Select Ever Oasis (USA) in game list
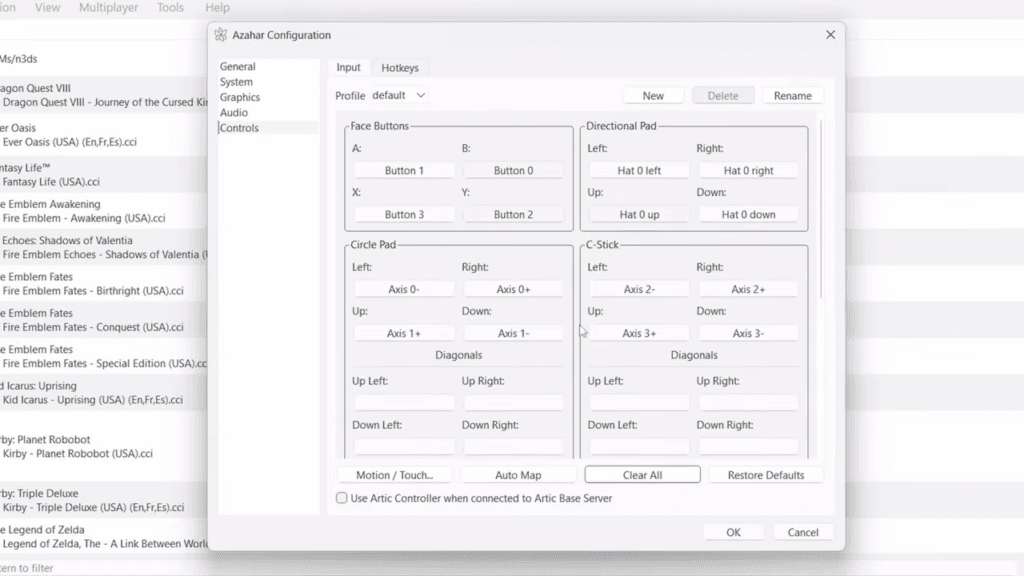This screenshot has height=576, width=1024. [x=103, y=135]
